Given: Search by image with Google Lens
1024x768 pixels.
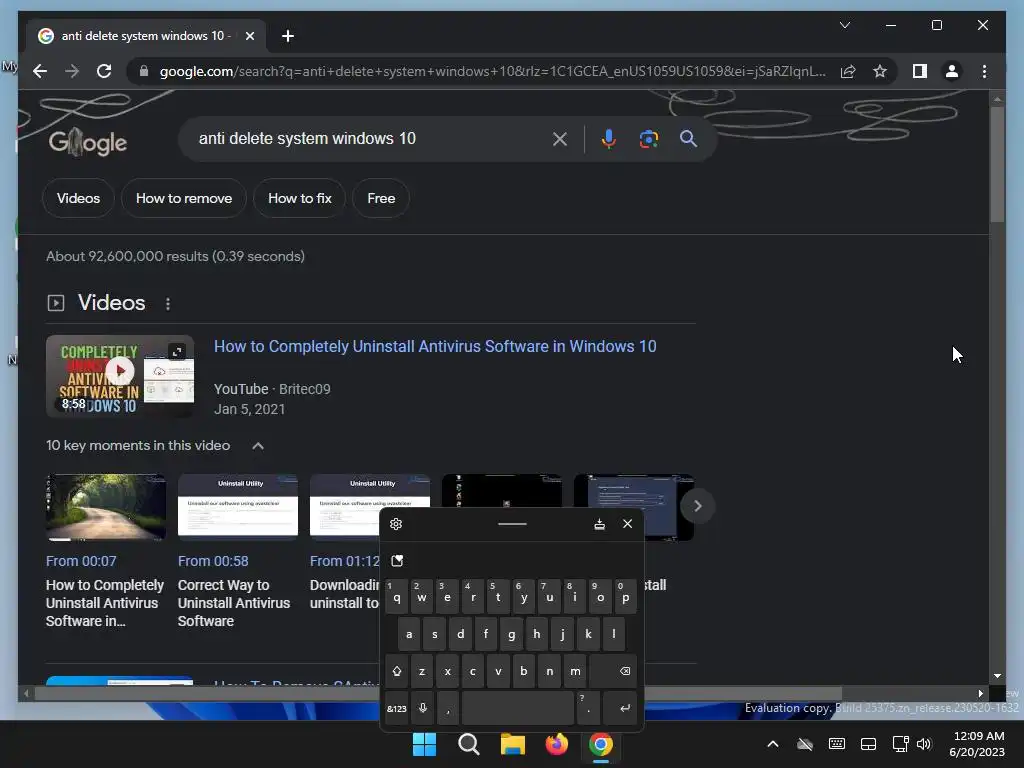Looking at the screenshot, I should [x=648, y=138].
